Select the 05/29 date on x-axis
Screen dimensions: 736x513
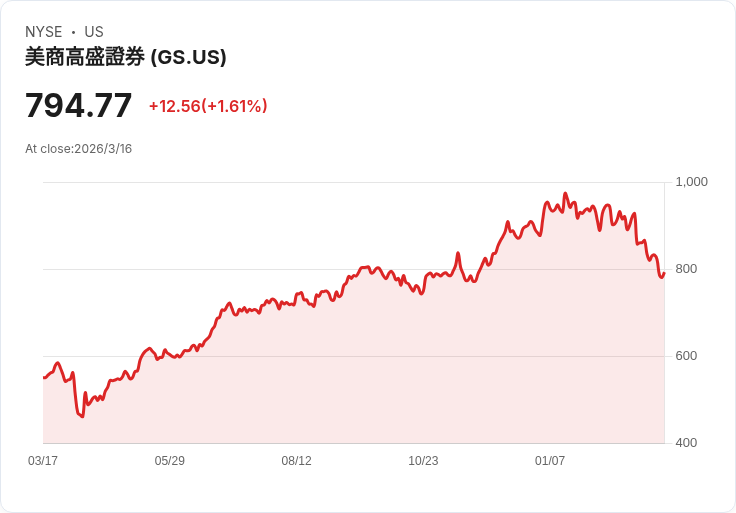pos(170,461)
